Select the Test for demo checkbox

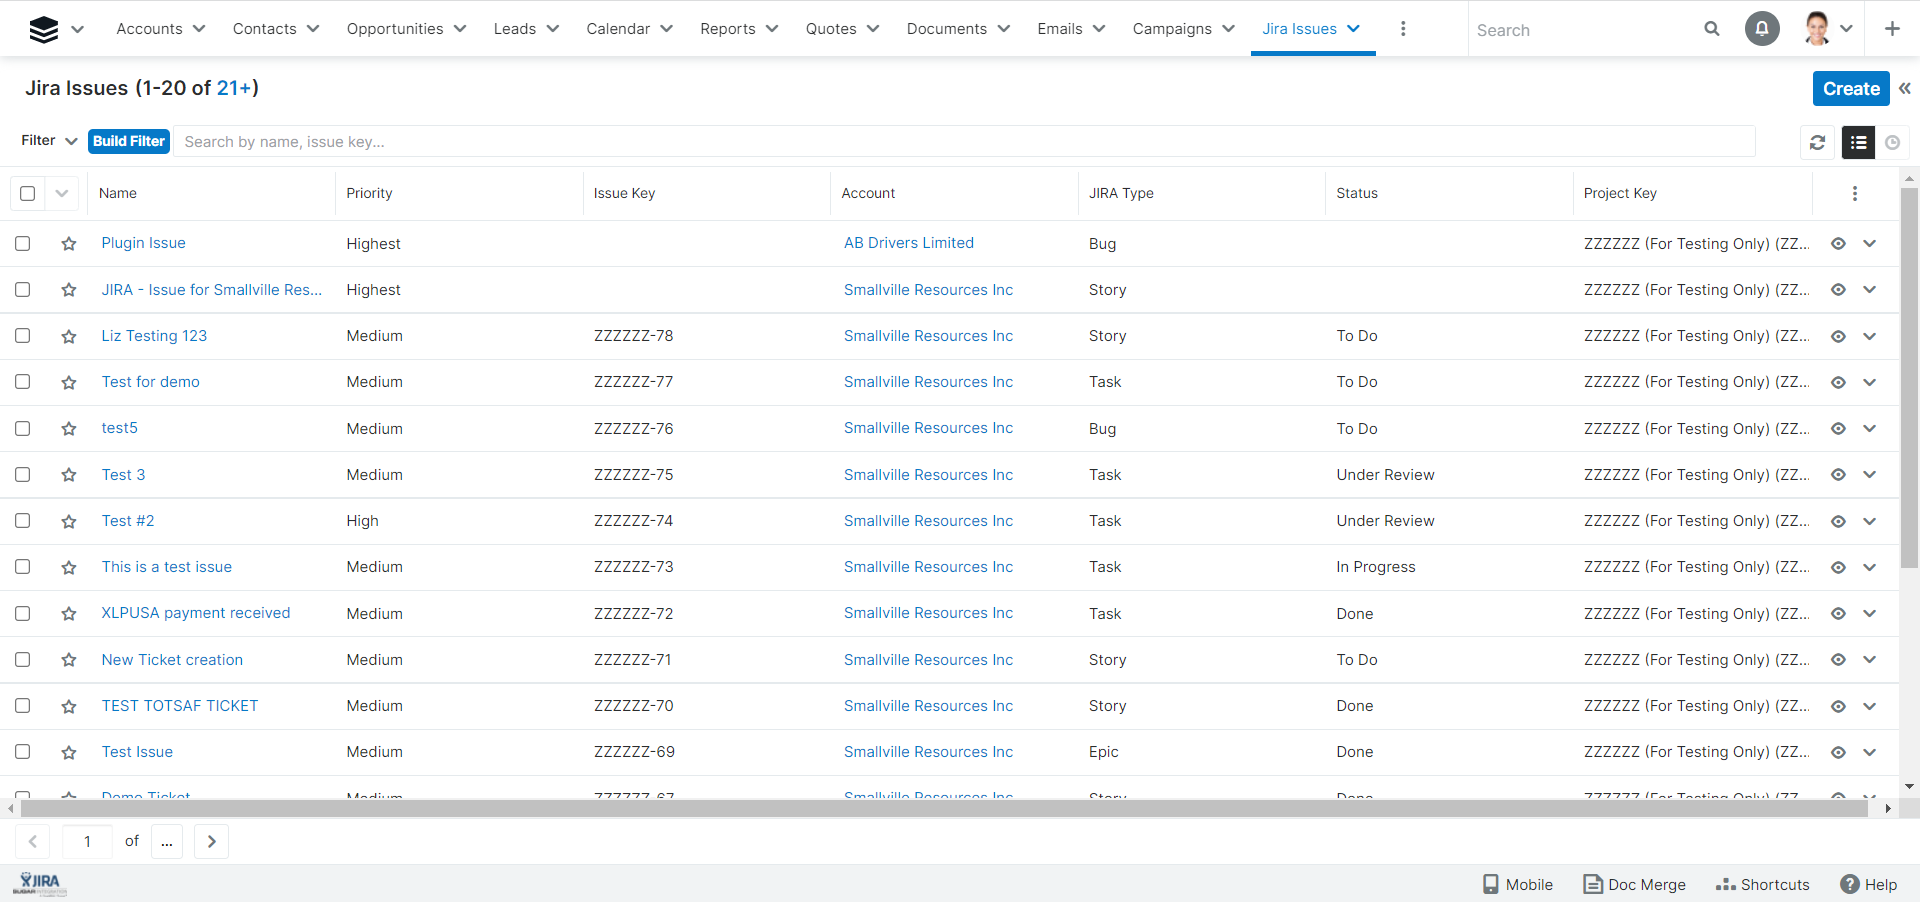pos(23,381)
